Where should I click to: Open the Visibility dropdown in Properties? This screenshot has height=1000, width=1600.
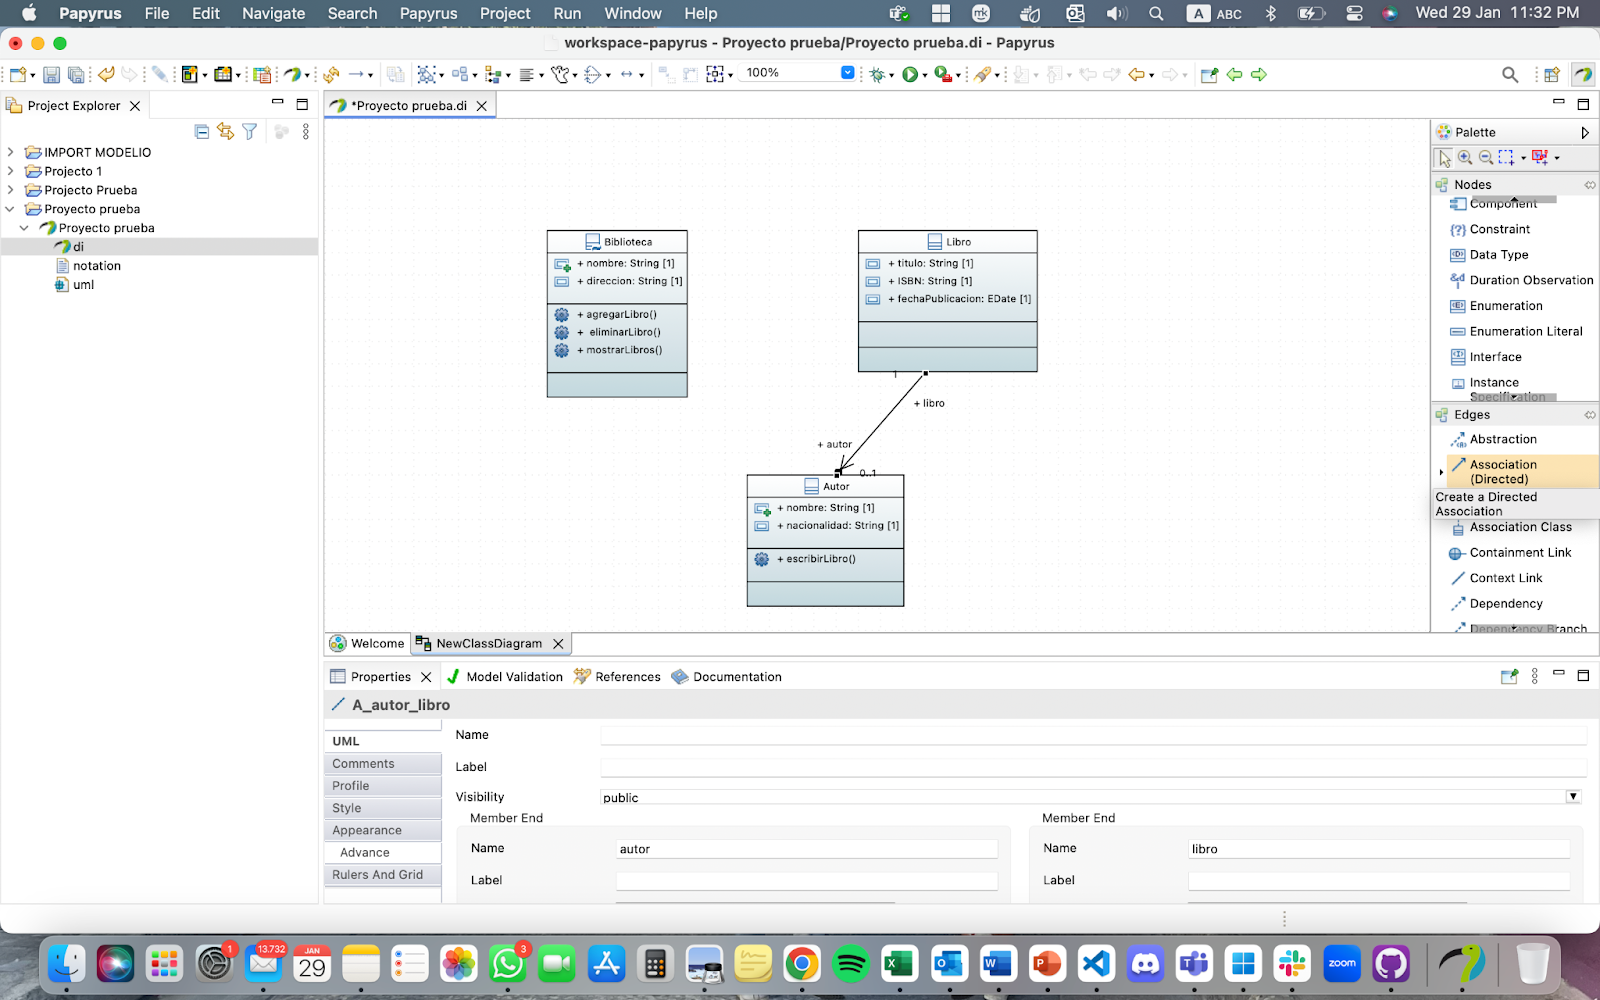(1573, 797)
